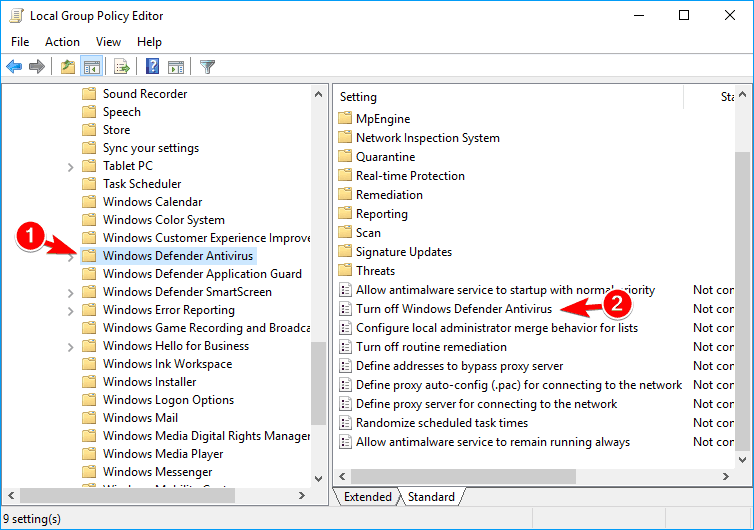Select Sync your settings in tree
This screenshot has height=530, width=754.
(151, 148)
